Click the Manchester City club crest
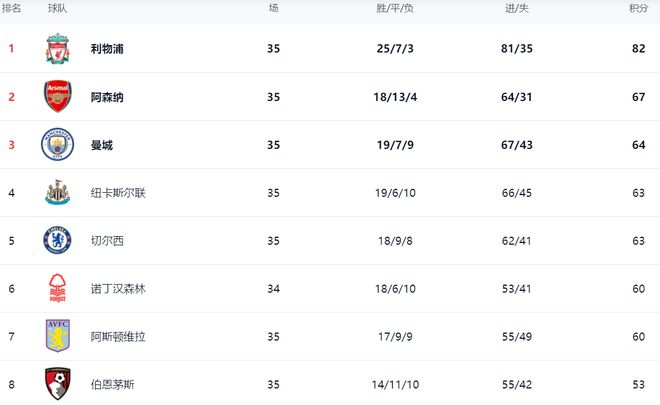The image size is (660, 405). [58, 145]
